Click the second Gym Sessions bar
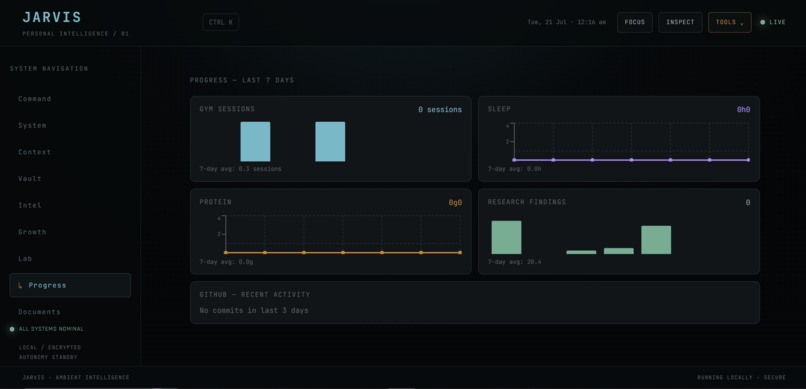Screen dimensions: 806x389 (330, 142)
